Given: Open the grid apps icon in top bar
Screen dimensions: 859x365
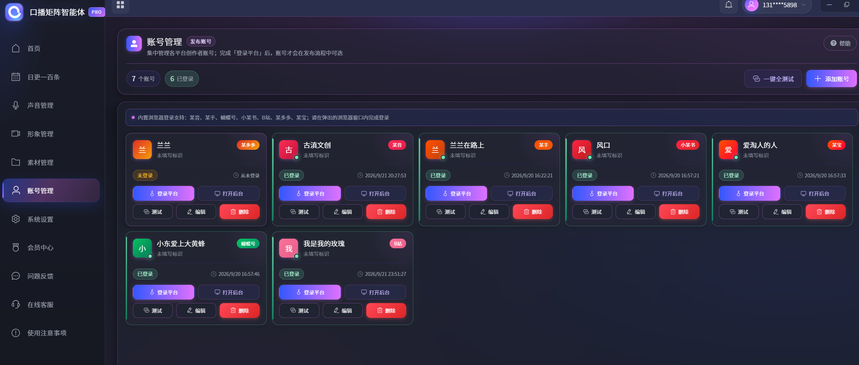Looking at the screenshot, I should point(121,5).
